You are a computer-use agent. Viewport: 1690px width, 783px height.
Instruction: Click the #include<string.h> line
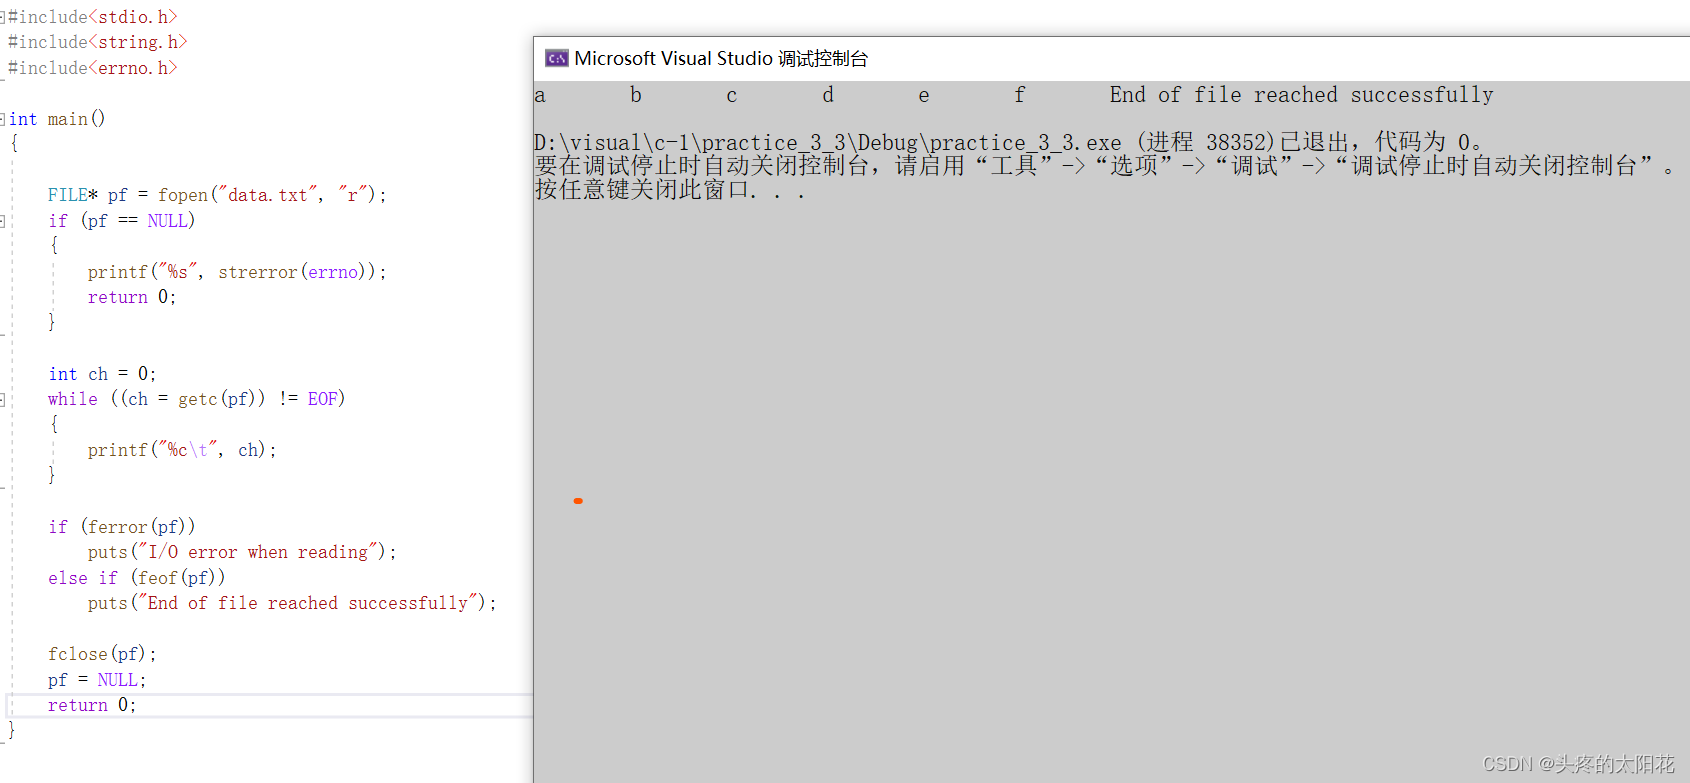point(98,42)
